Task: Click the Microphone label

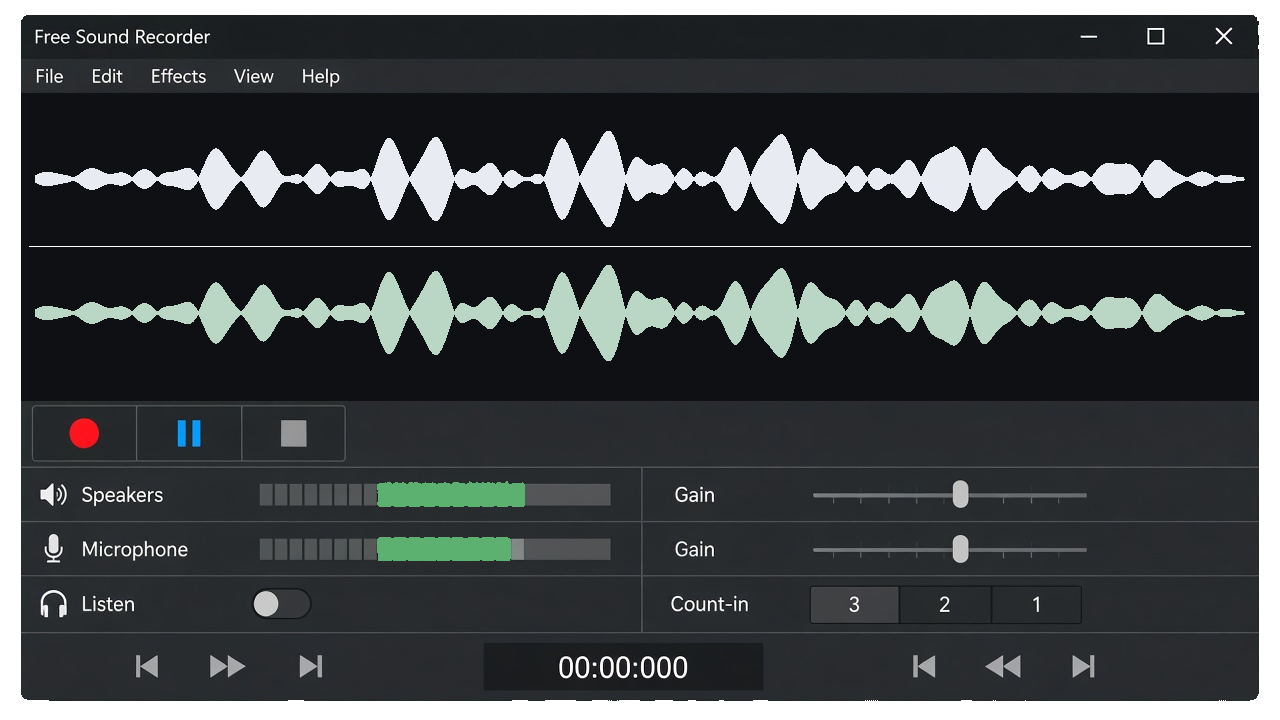Action: [x=134, y=549]
